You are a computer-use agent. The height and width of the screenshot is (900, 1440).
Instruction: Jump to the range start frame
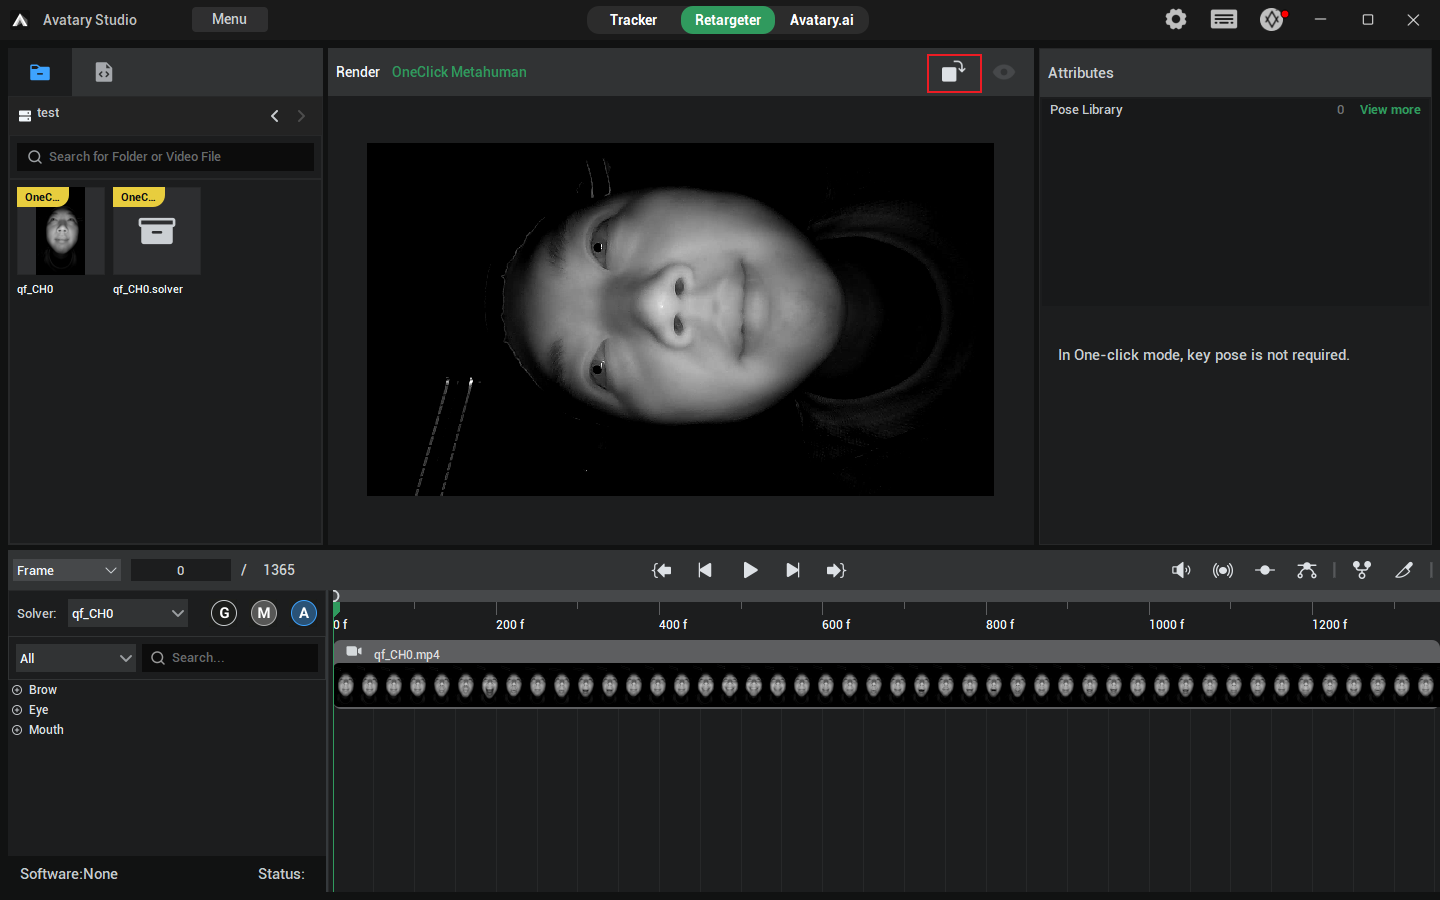click(x=662, y=570)
